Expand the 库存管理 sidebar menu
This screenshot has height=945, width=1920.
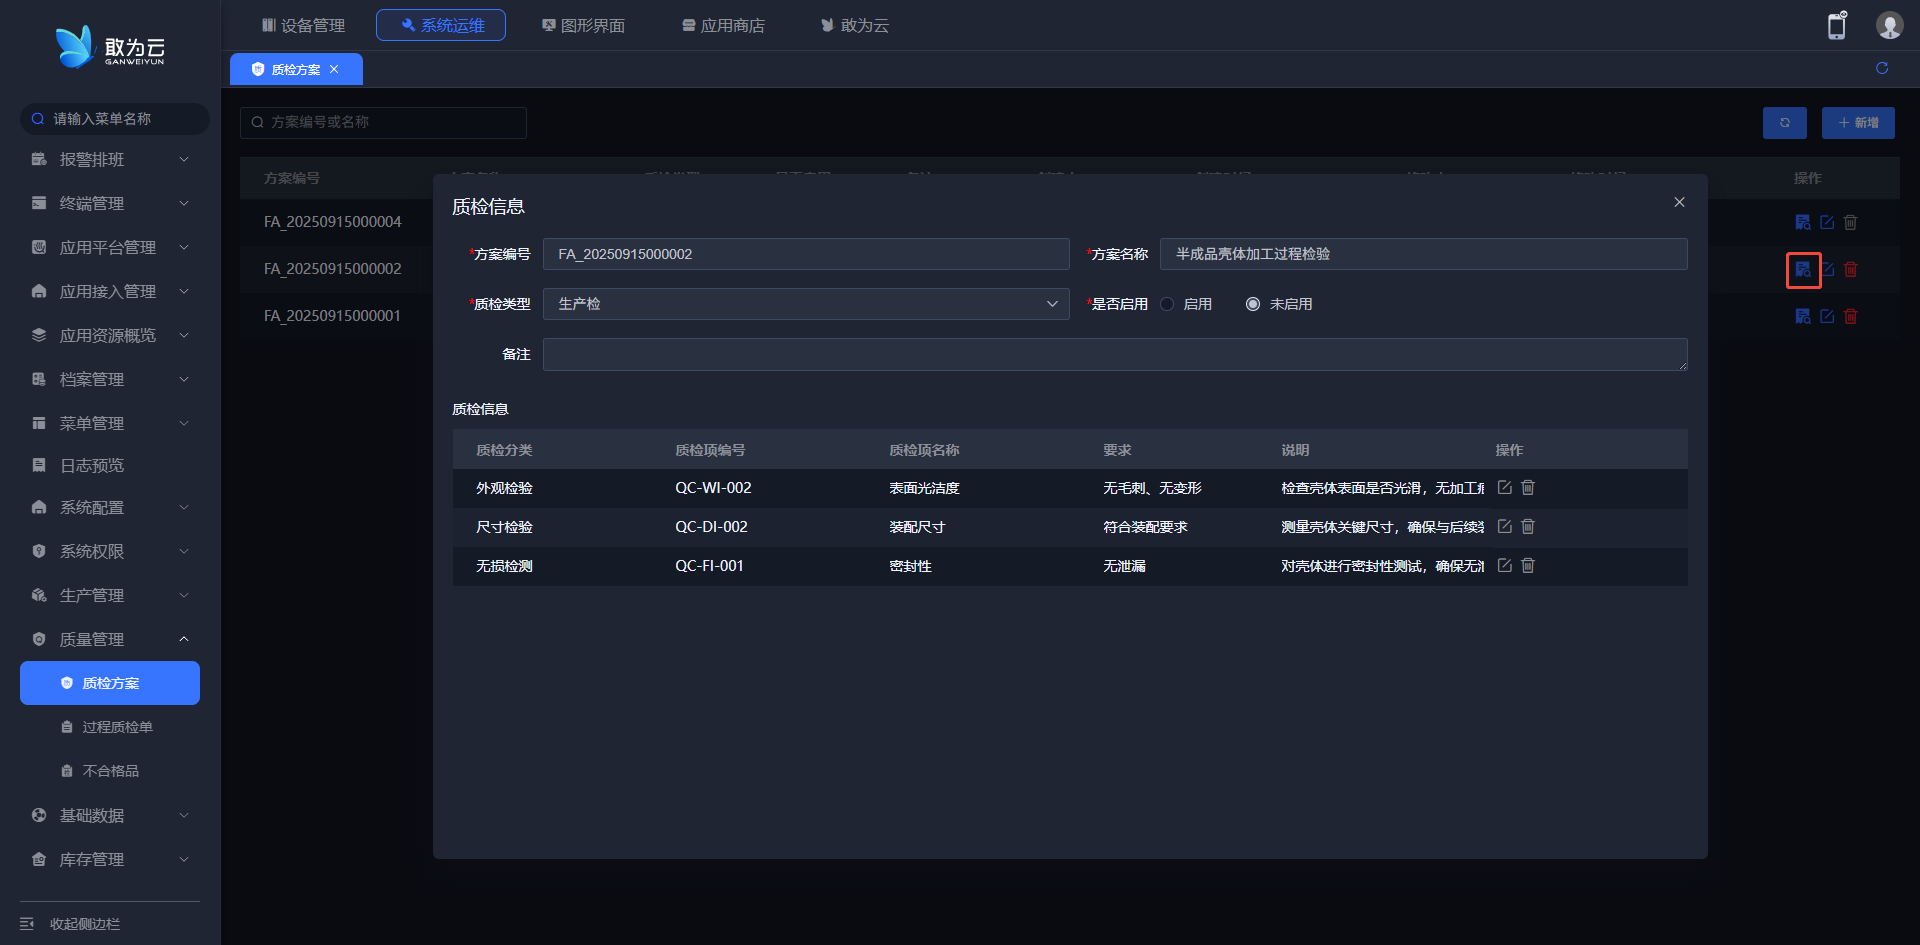(x=110, y=859)
